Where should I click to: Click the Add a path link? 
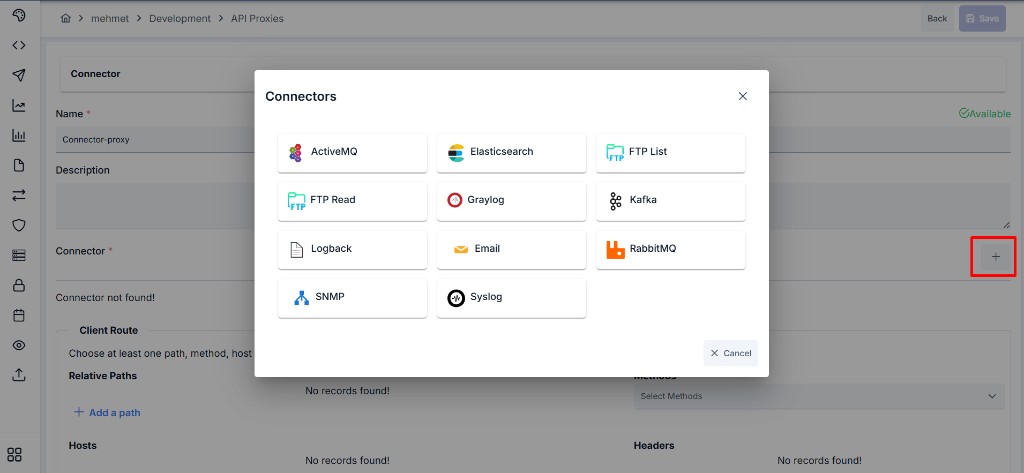click(107, 412)
